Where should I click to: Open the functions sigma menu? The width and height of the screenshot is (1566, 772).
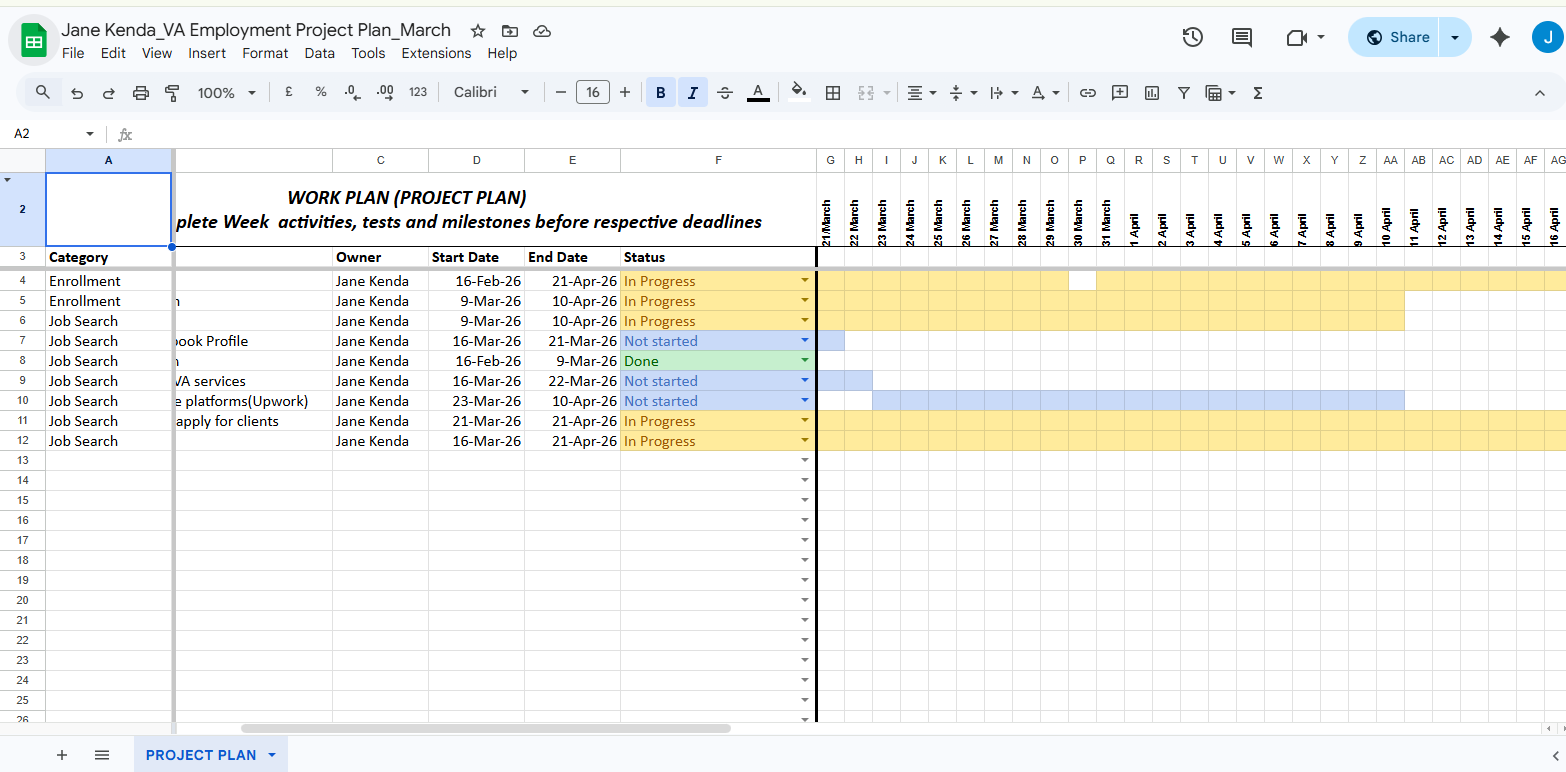1258,93
